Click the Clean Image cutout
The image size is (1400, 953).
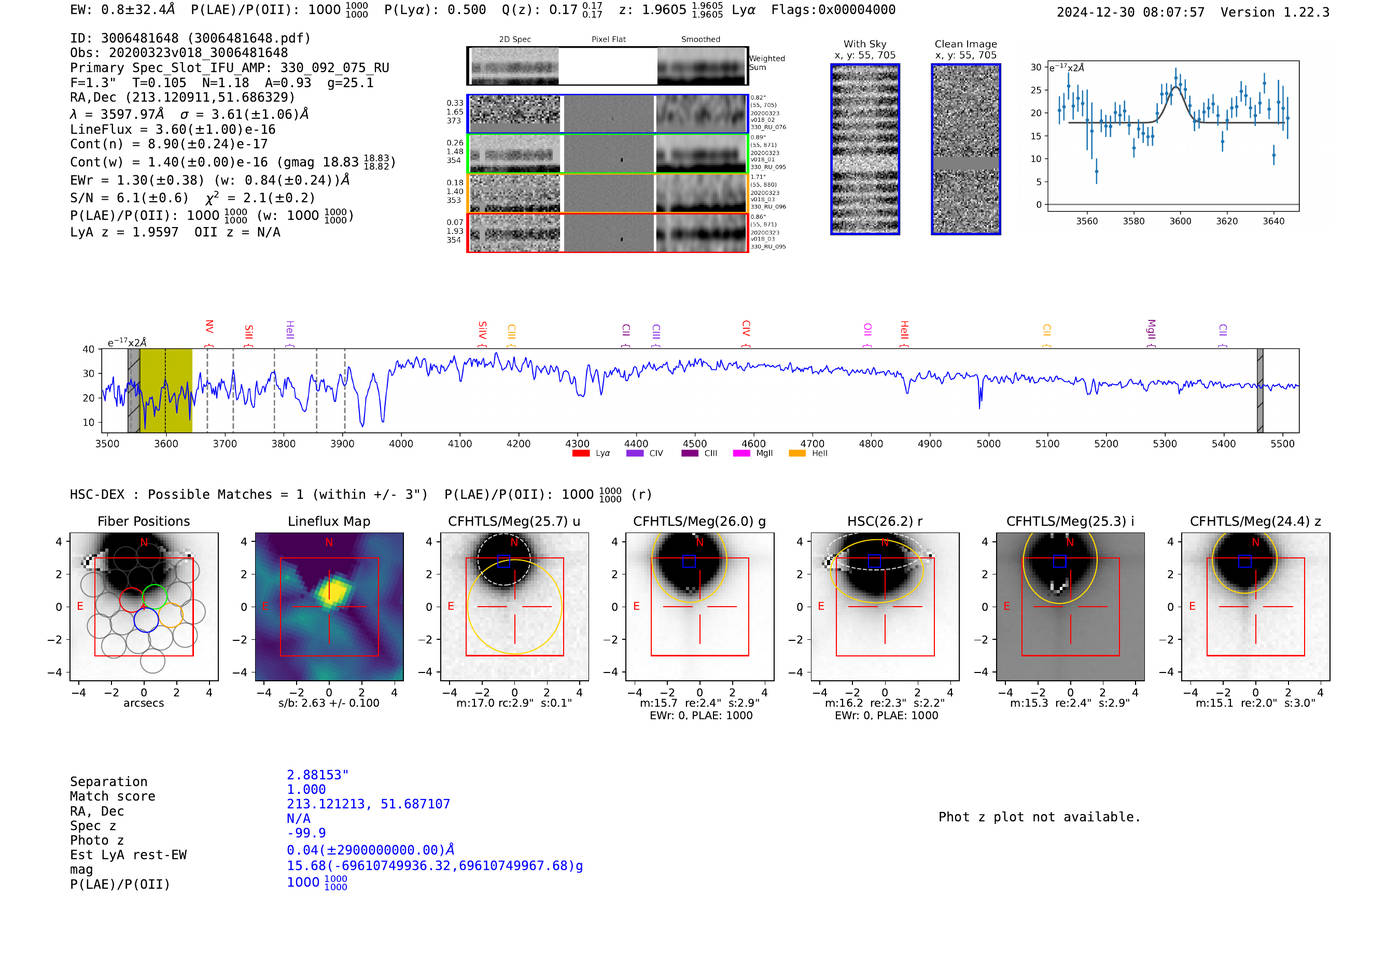pyautogui.click(x=966, y=149)
